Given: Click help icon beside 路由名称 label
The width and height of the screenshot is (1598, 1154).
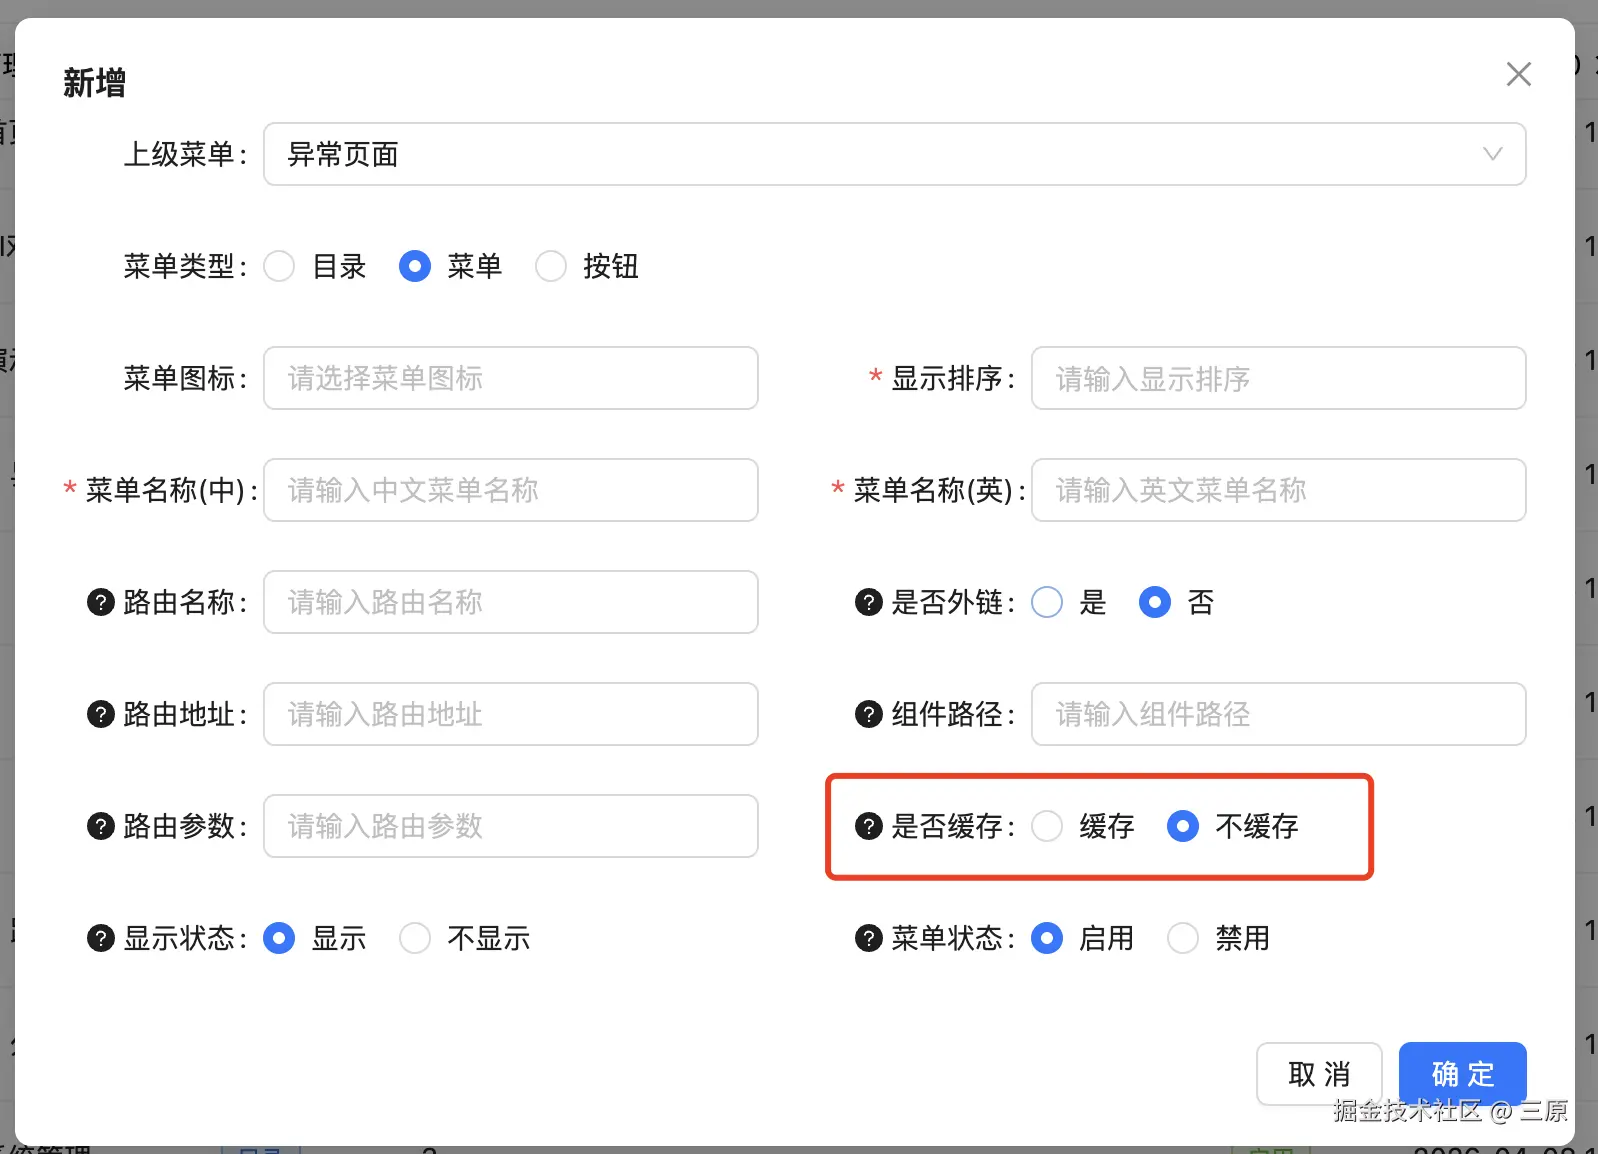Looking at the screenshot, I should (x=101, y=602).
